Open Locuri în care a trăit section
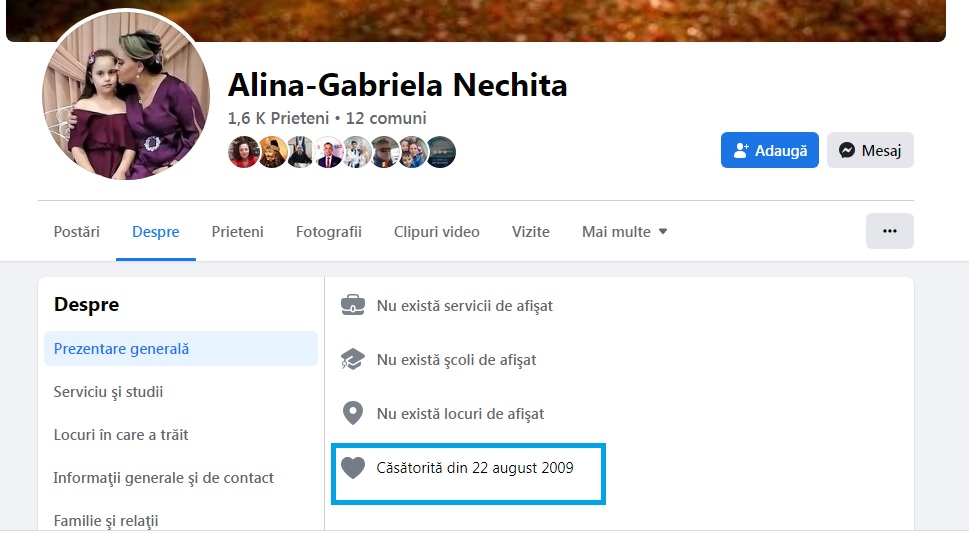969x533 pixels. (x=121, y=435)
